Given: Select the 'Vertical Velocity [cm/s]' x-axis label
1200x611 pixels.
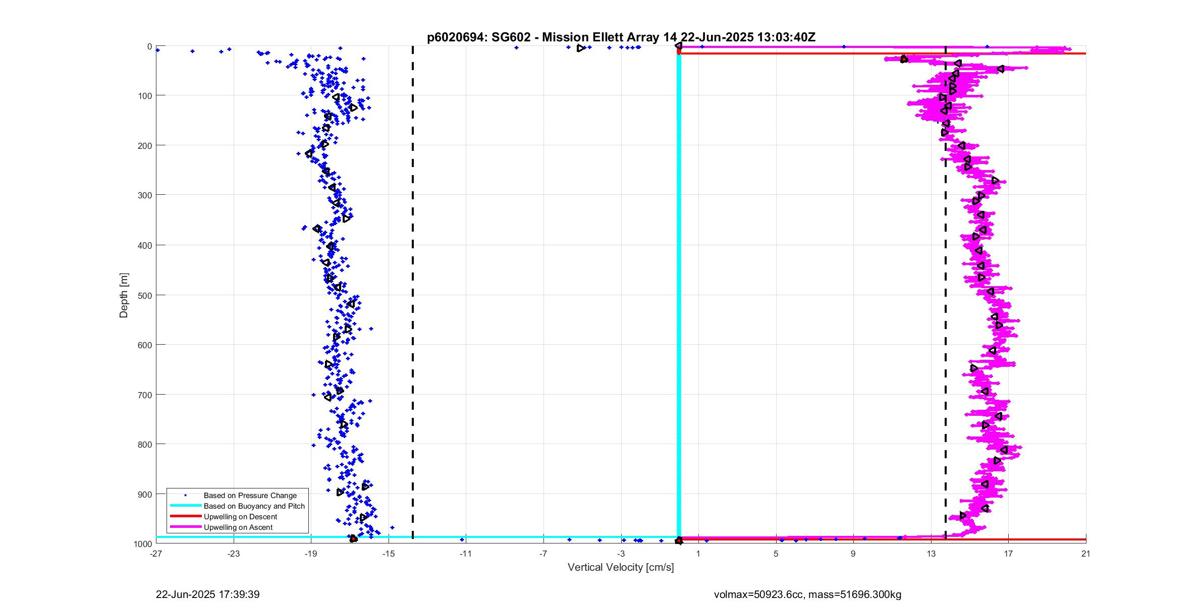Looking at the screenshot, I should pyautogui.click(x=621, y=567).
